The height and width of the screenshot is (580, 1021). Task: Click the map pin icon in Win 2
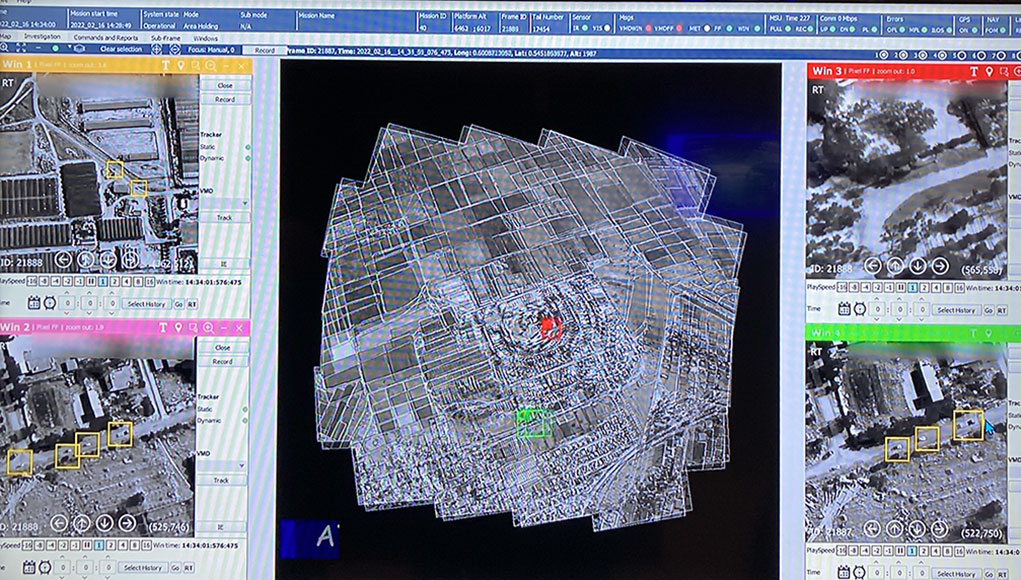[180, 328]
